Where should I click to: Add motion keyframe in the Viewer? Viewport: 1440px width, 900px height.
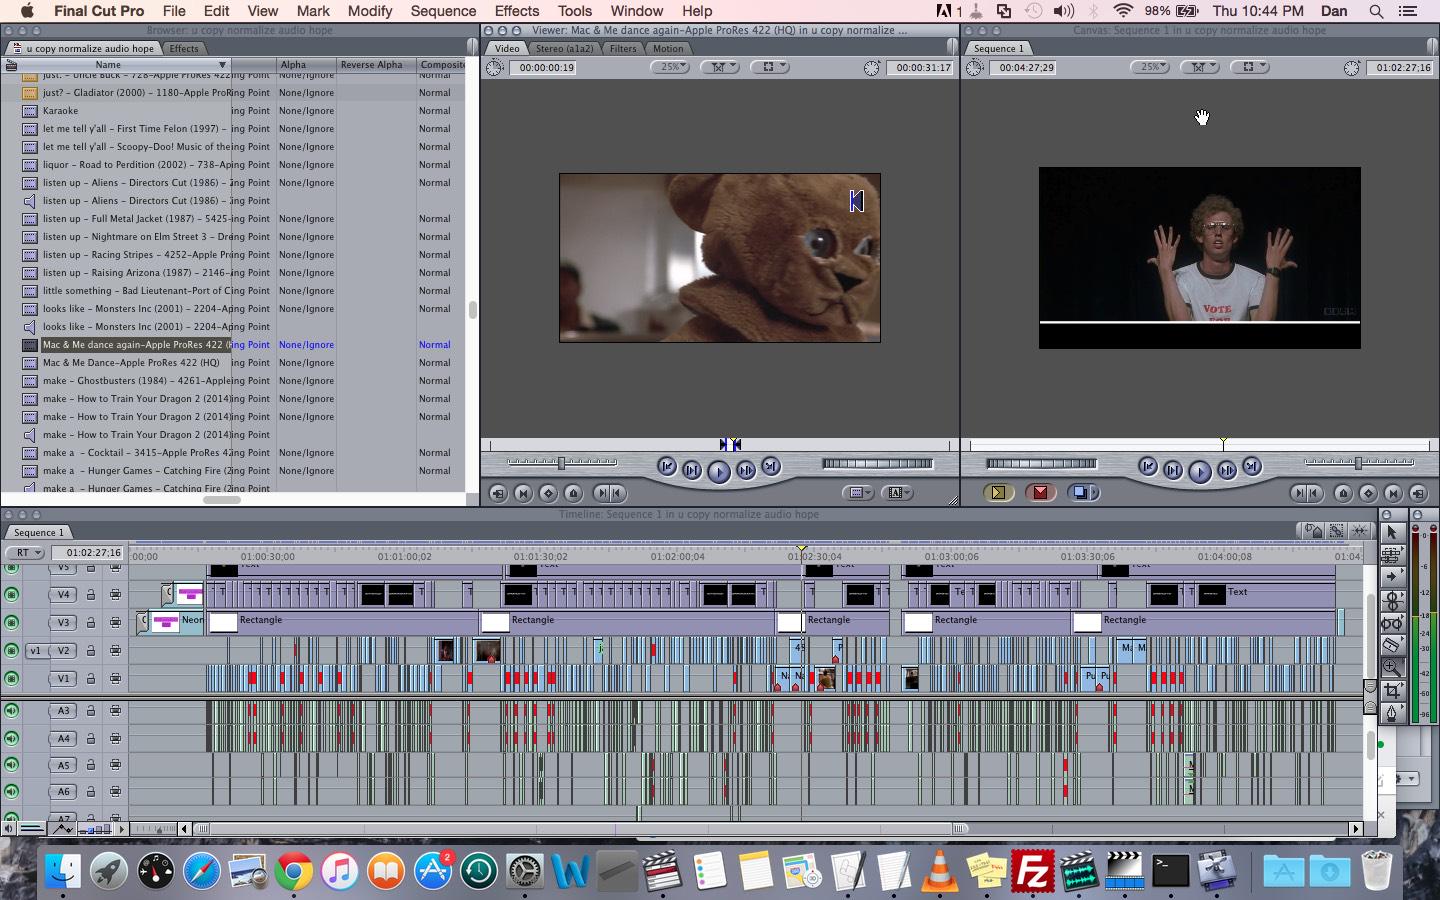pos(548,493)
